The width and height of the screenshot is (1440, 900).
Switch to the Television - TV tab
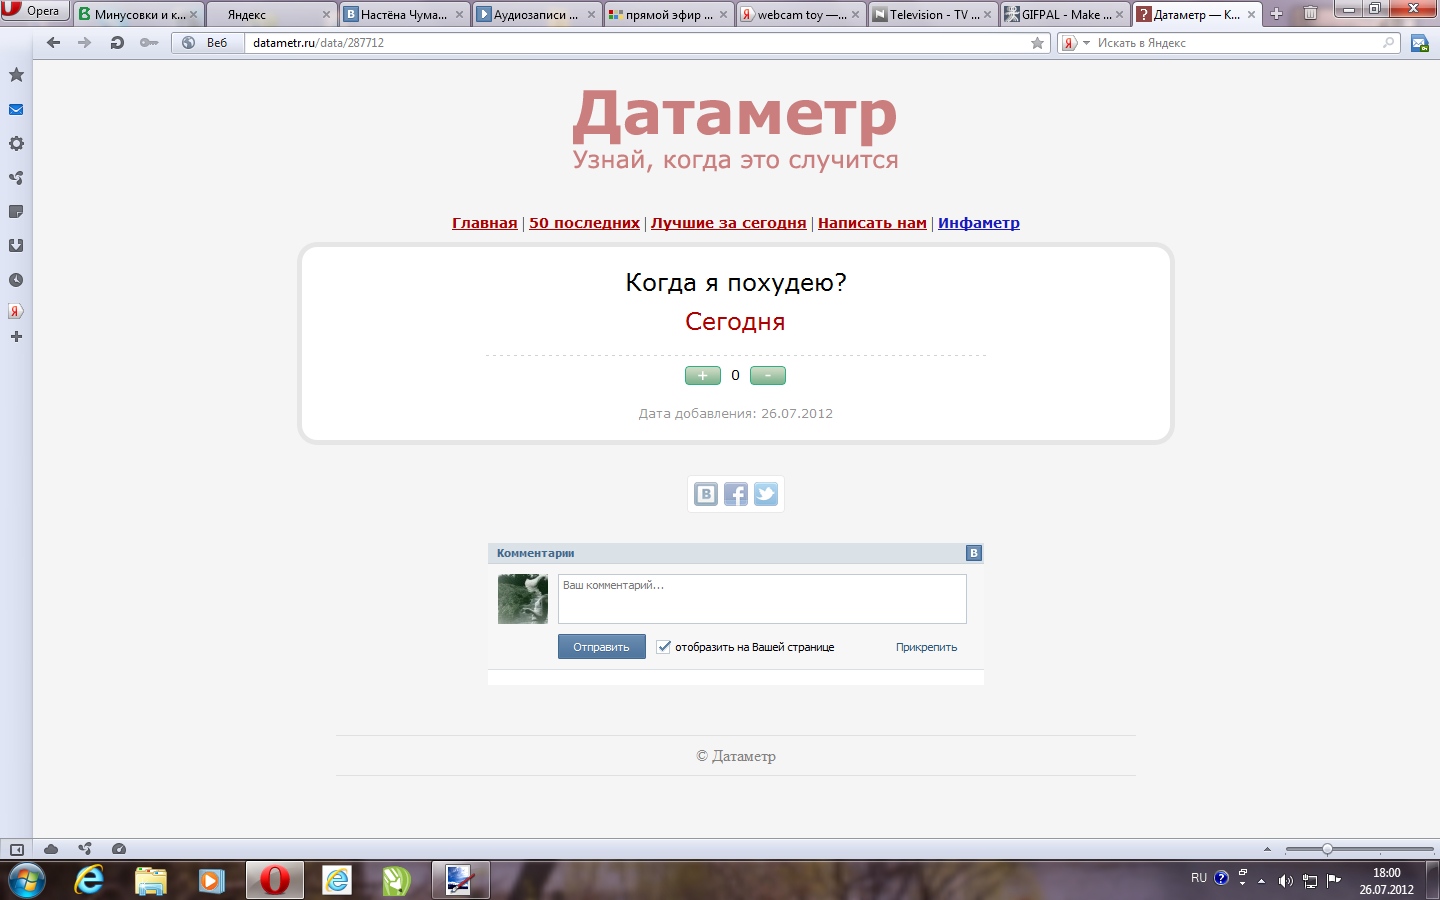932,14
